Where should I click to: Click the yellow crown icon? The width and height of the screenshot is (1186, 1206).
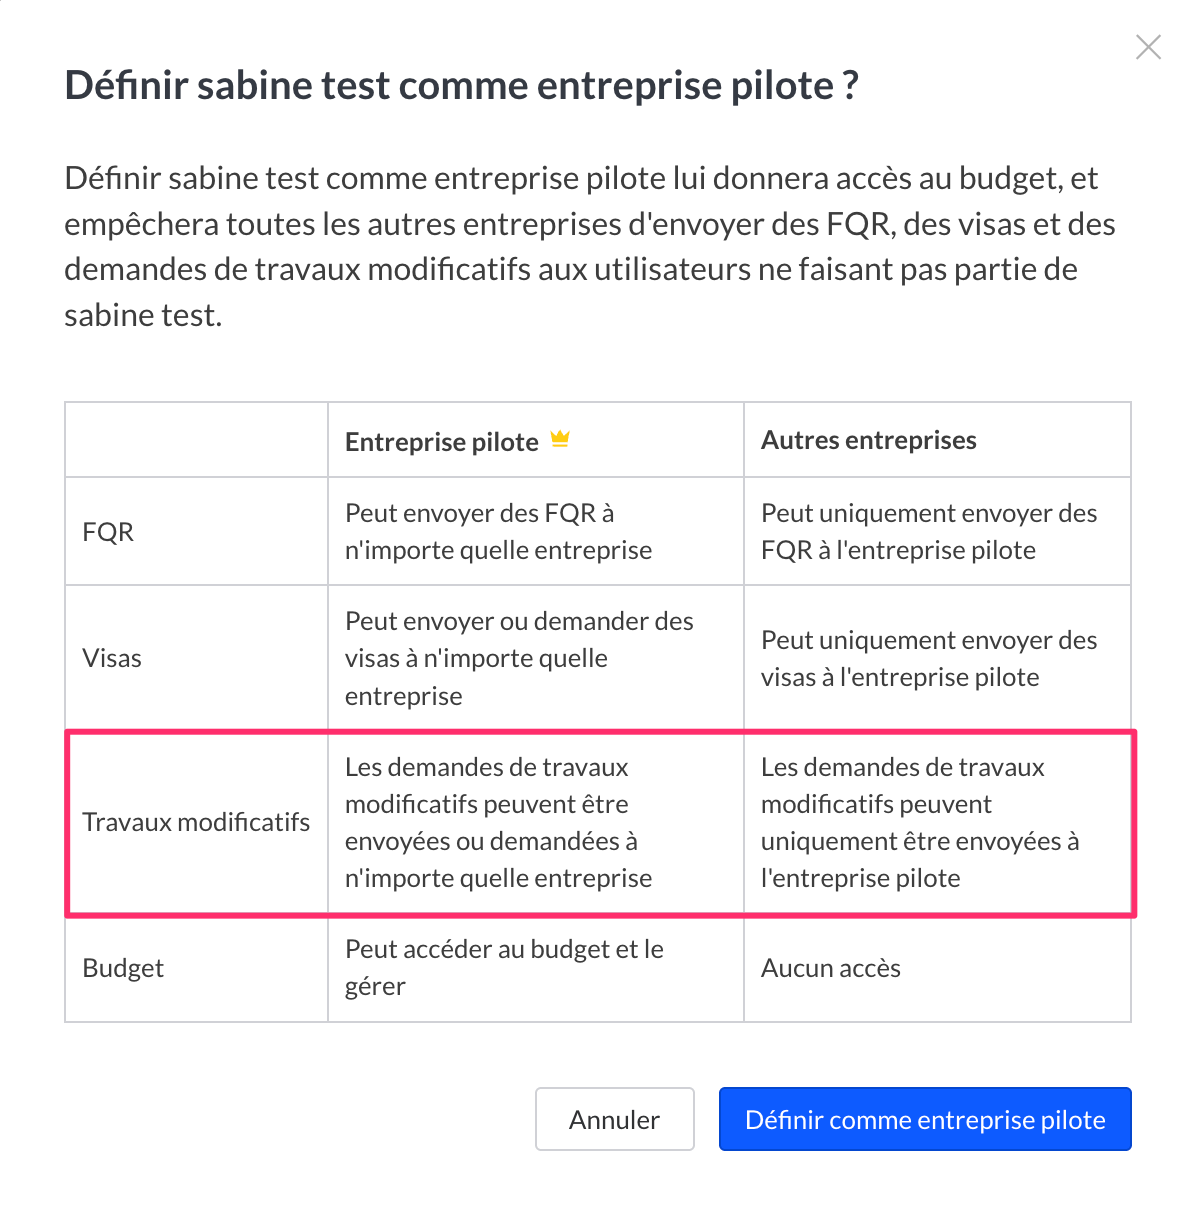coord(560,439)
